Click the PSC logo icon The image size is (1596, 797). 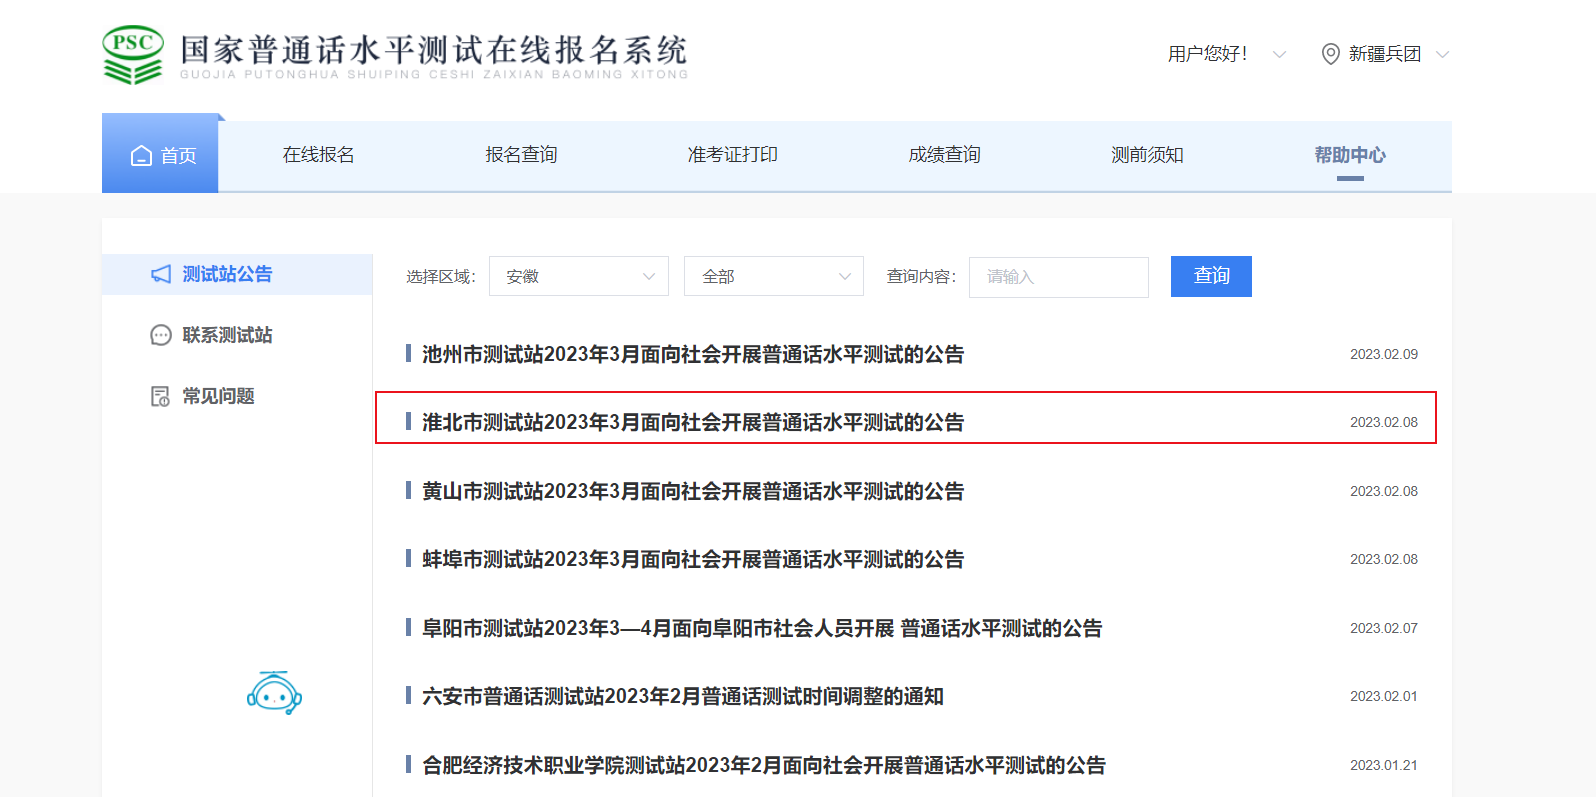(132, 54)
